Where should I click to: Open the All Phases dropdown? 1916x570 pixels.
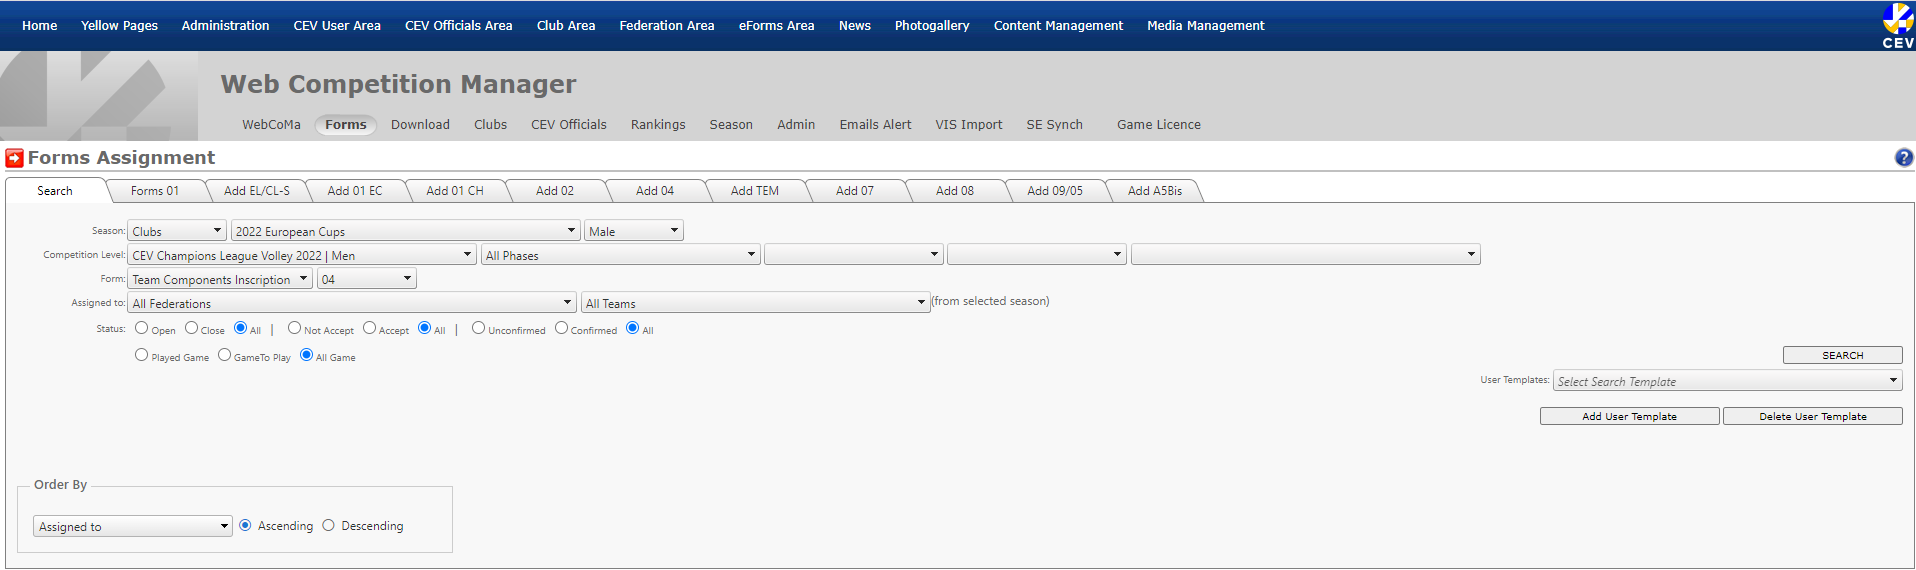pyautogui.click(x=621, y=255)
